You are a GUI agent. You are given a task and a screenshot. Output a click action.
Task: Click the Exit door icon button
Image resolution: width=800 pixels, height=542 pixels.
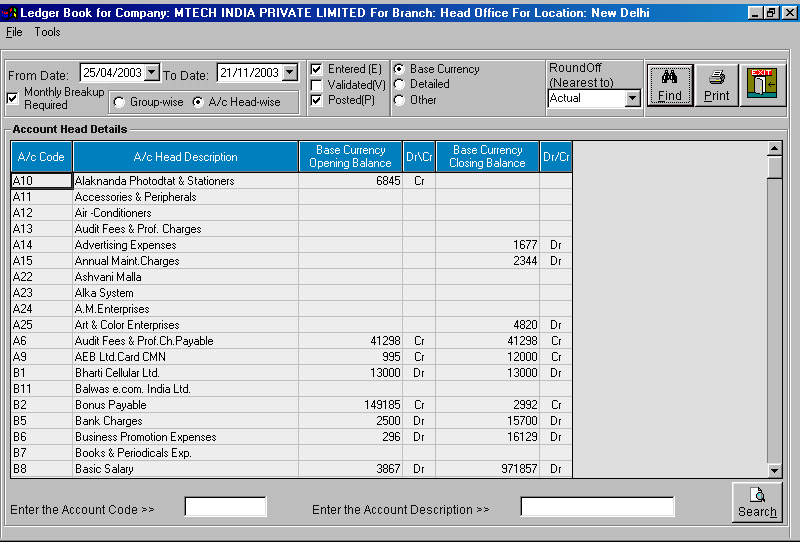click(x=762, y=85)
